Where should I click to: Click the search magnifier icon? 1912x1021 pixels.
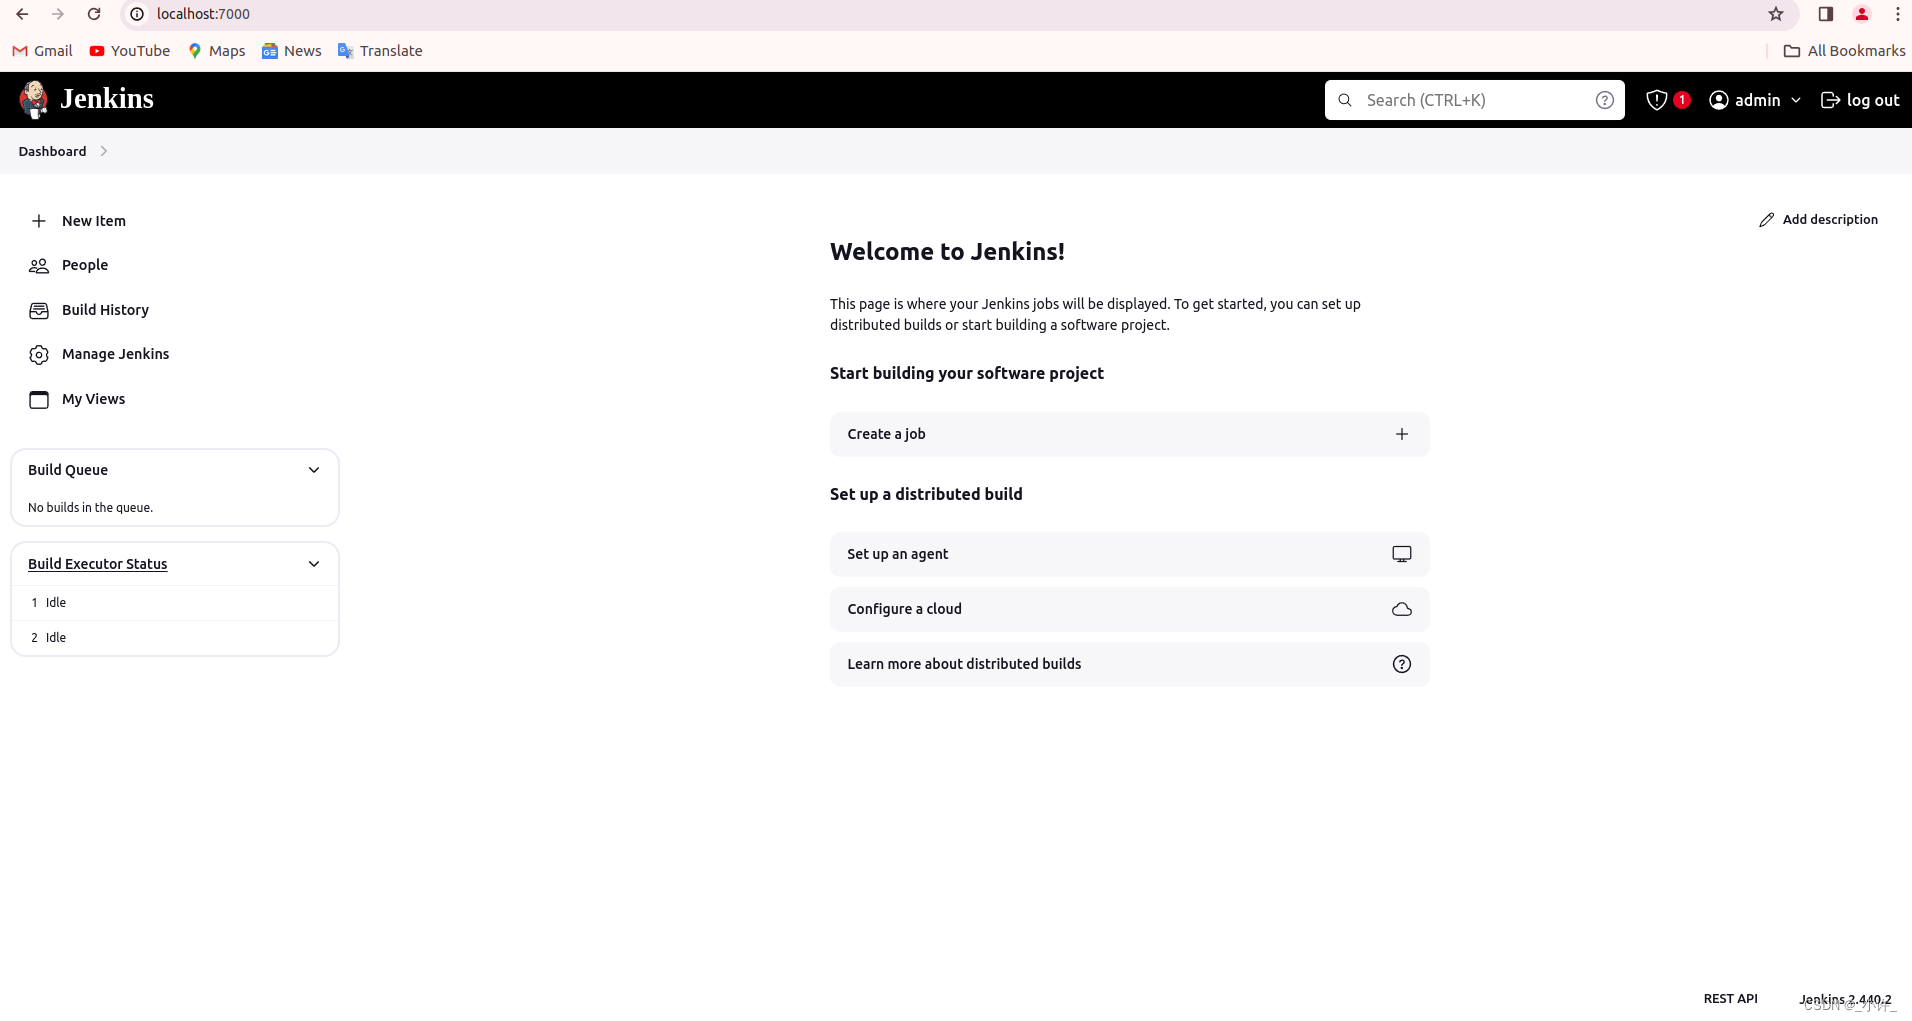coord(1345,100)
